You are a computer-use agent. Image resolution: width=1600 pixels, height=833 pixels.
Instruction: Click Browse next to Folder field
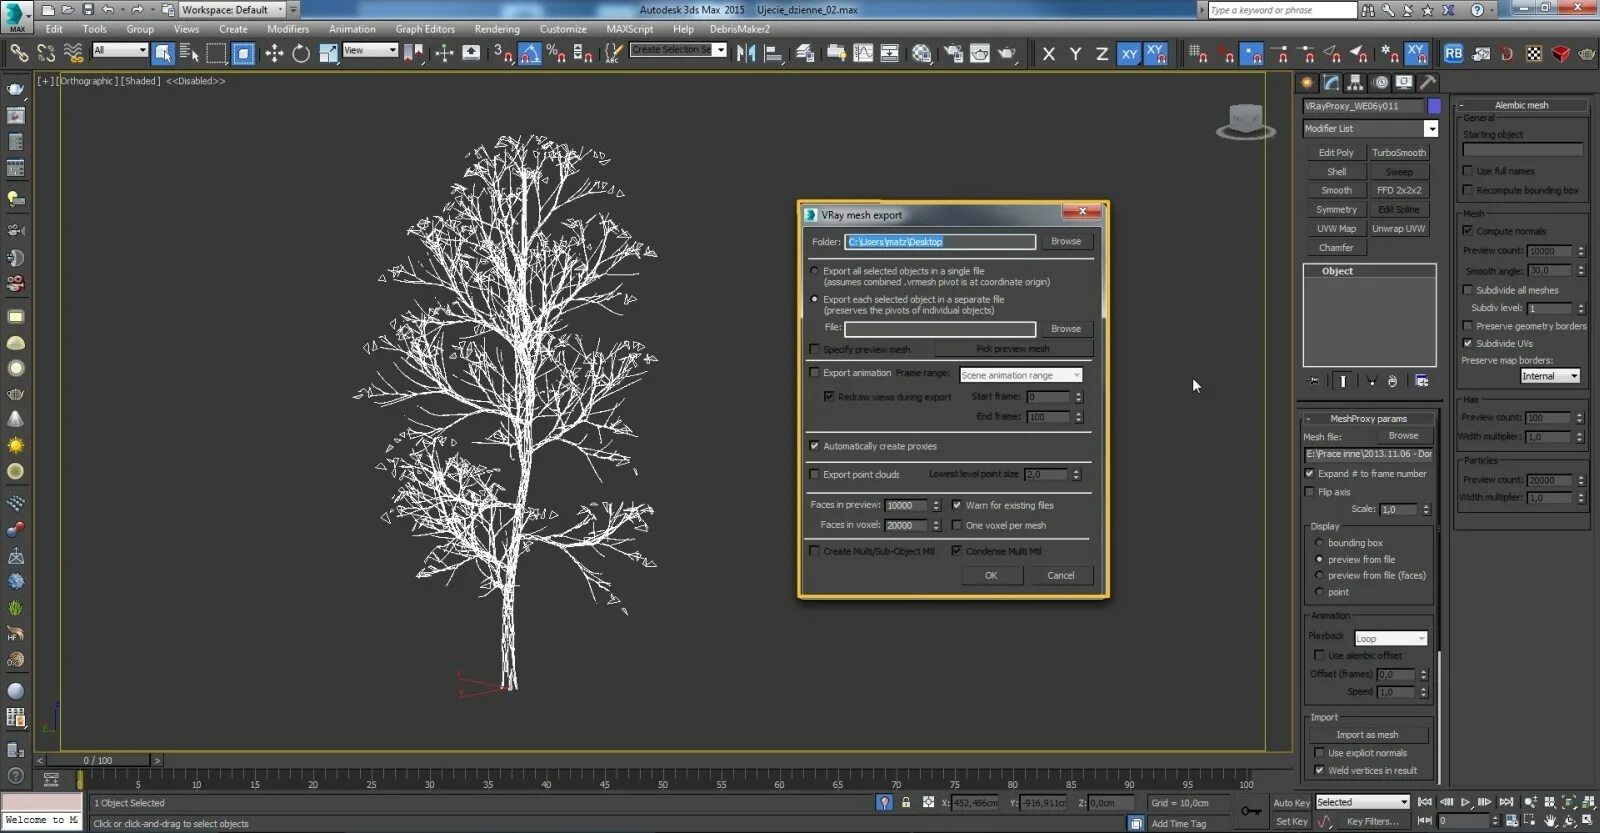1066,241
